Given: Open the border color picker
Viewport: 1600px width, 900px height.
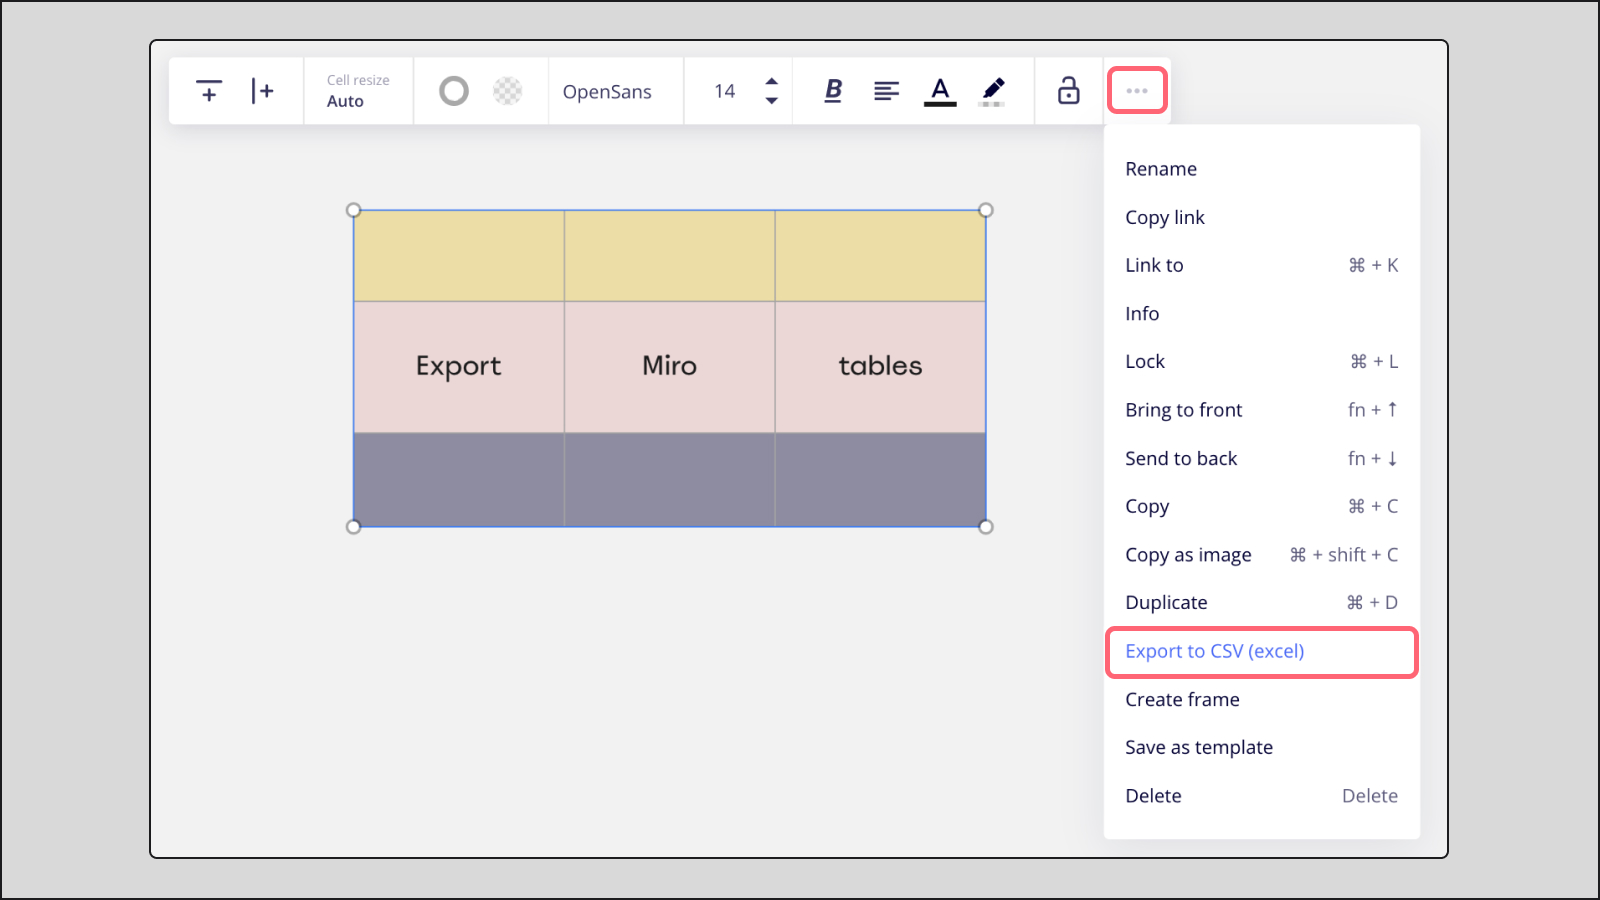Looking at the screenshot, I should point(454,91).
